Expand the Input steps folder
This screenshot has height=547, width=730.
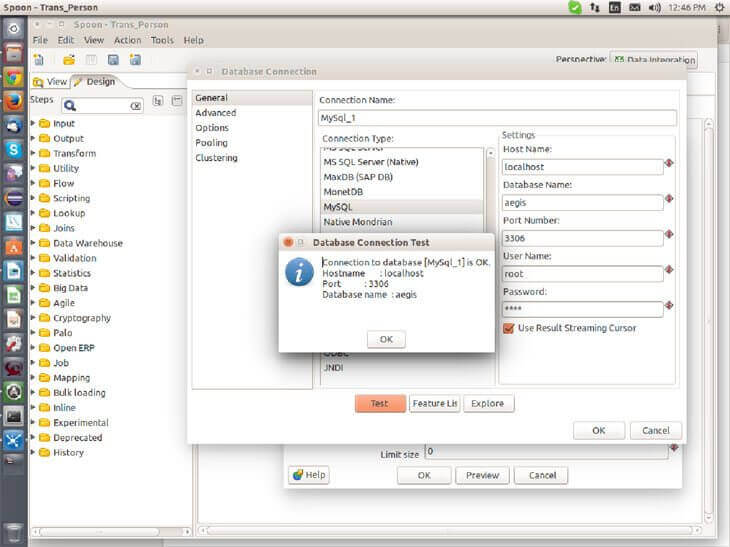tap(33, 123)
